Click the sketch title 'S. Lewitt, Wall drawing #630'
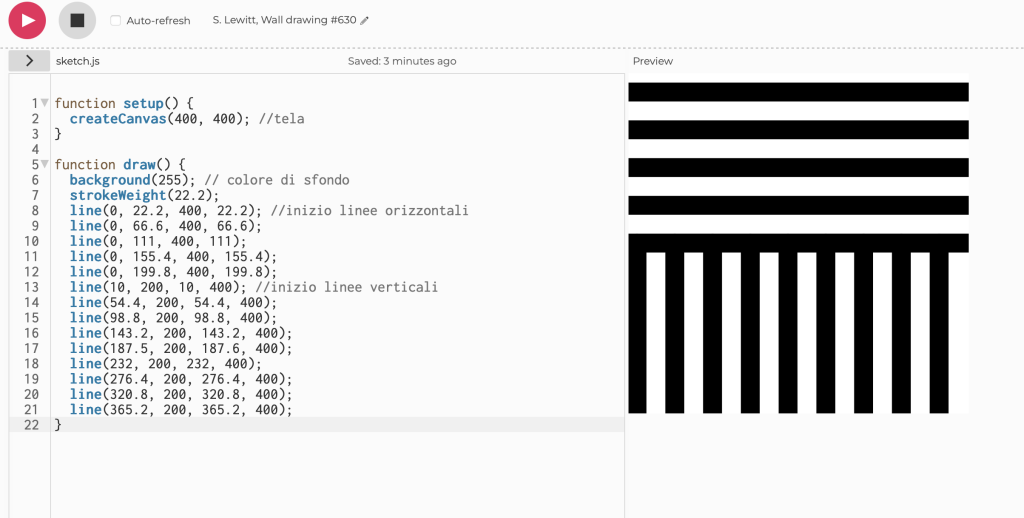The image size is (1024, 518). (284, 21)
